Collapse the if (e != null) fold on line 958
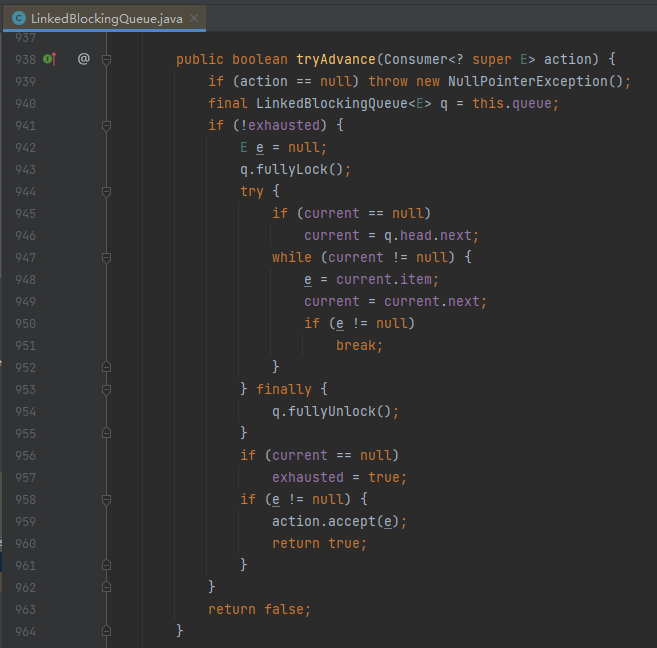657x648 pixels. (x=106, y=499)
